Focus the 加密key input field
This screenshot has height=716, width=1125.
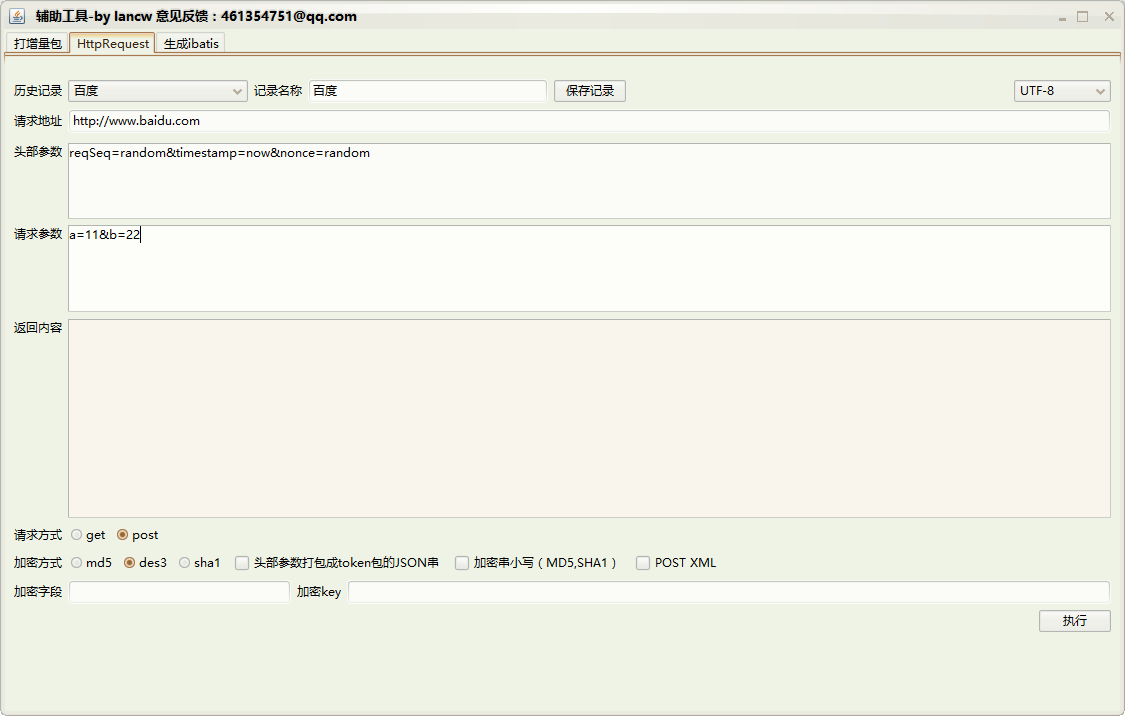pyautogui.click(x=729, y=592)
